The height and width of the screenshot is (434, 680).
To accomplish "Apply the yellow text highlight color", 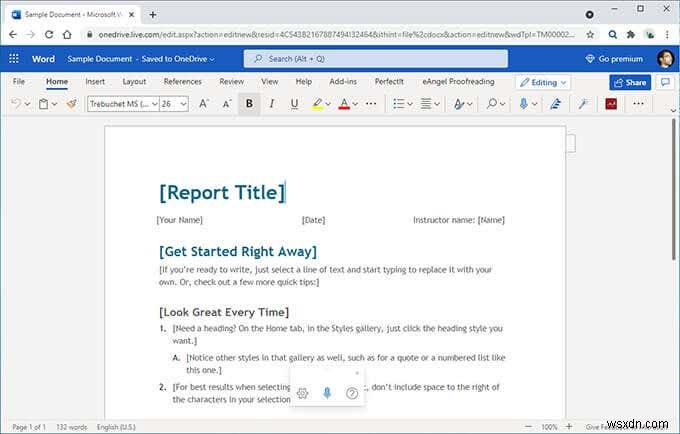I will (317, 104).
